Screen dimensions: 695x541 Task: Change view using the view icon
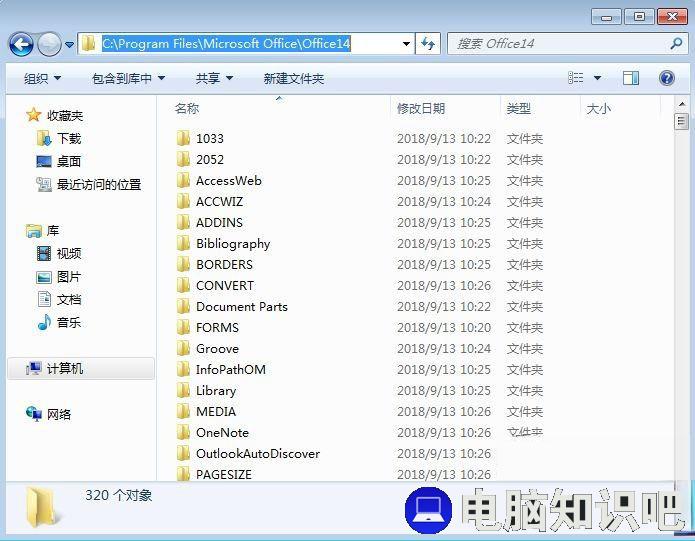tap(576, 78)
